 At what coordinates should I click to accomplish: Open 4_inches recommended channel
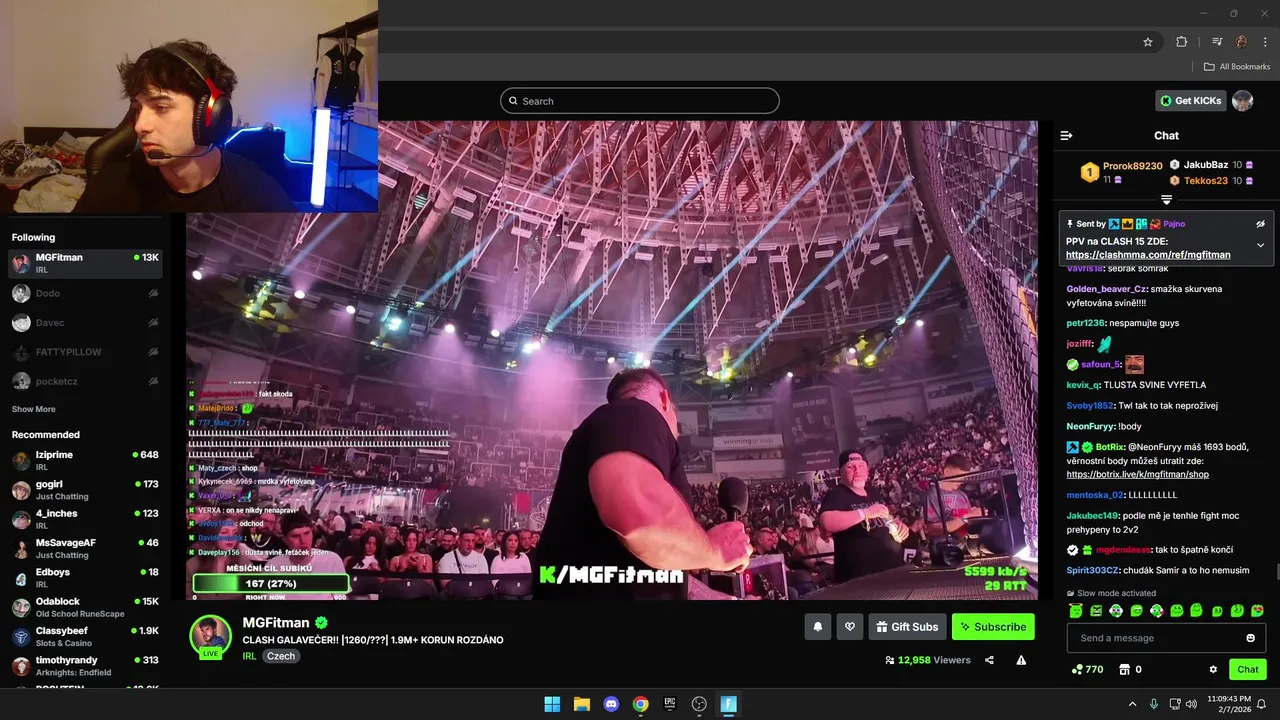tap(85, 519)
